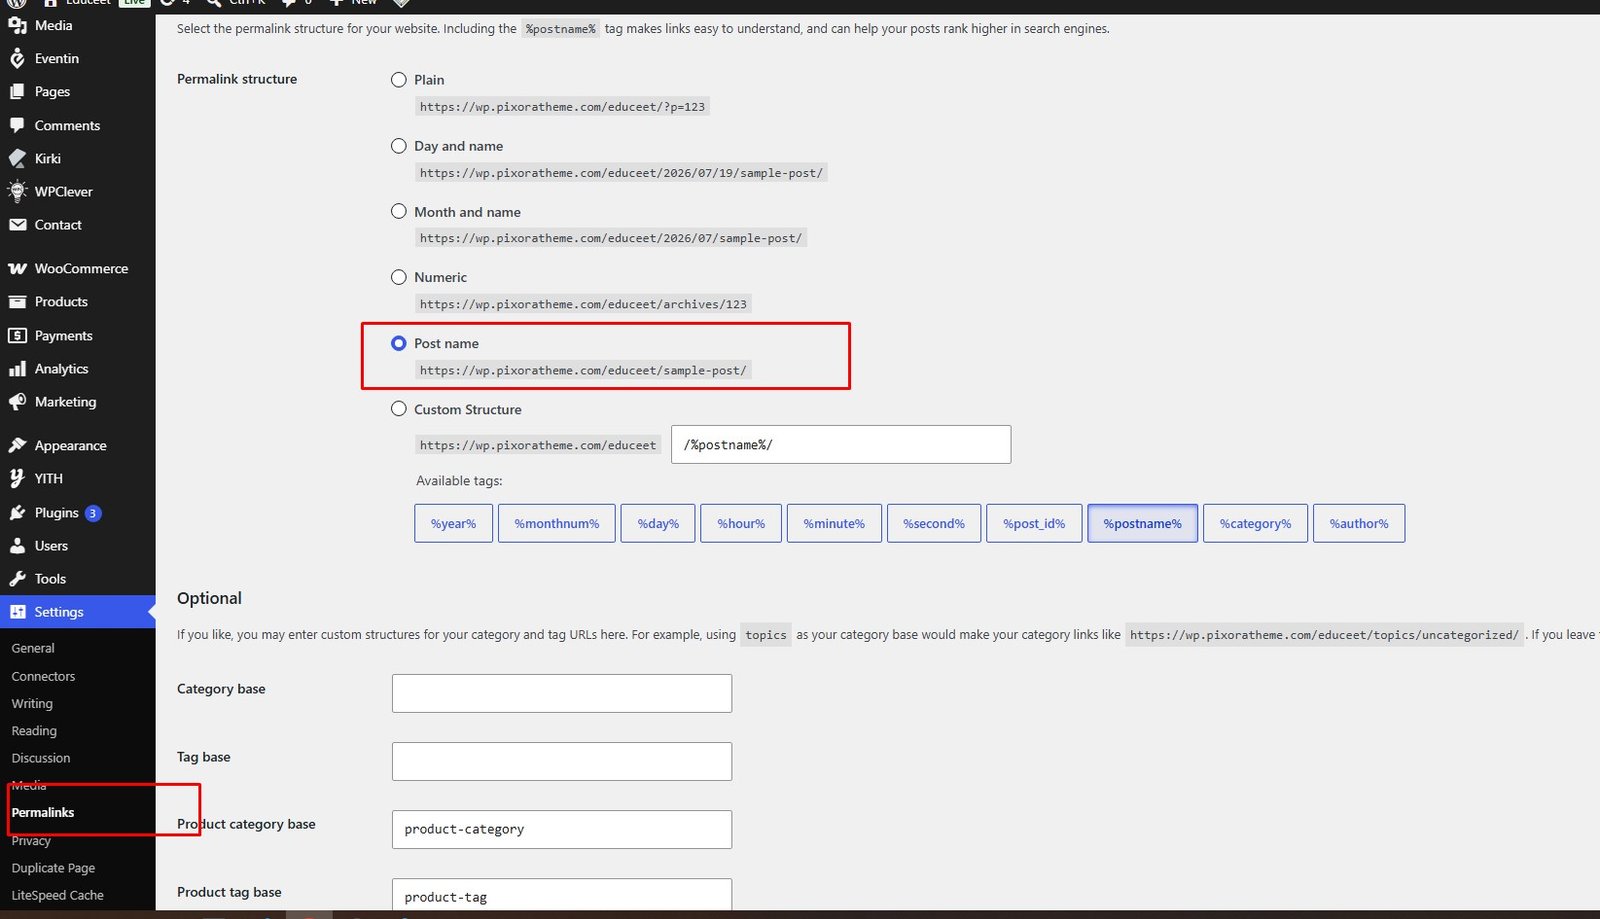Open the Duplicate Page settings submenu
Screen dimensions: 1600x919
53,868
